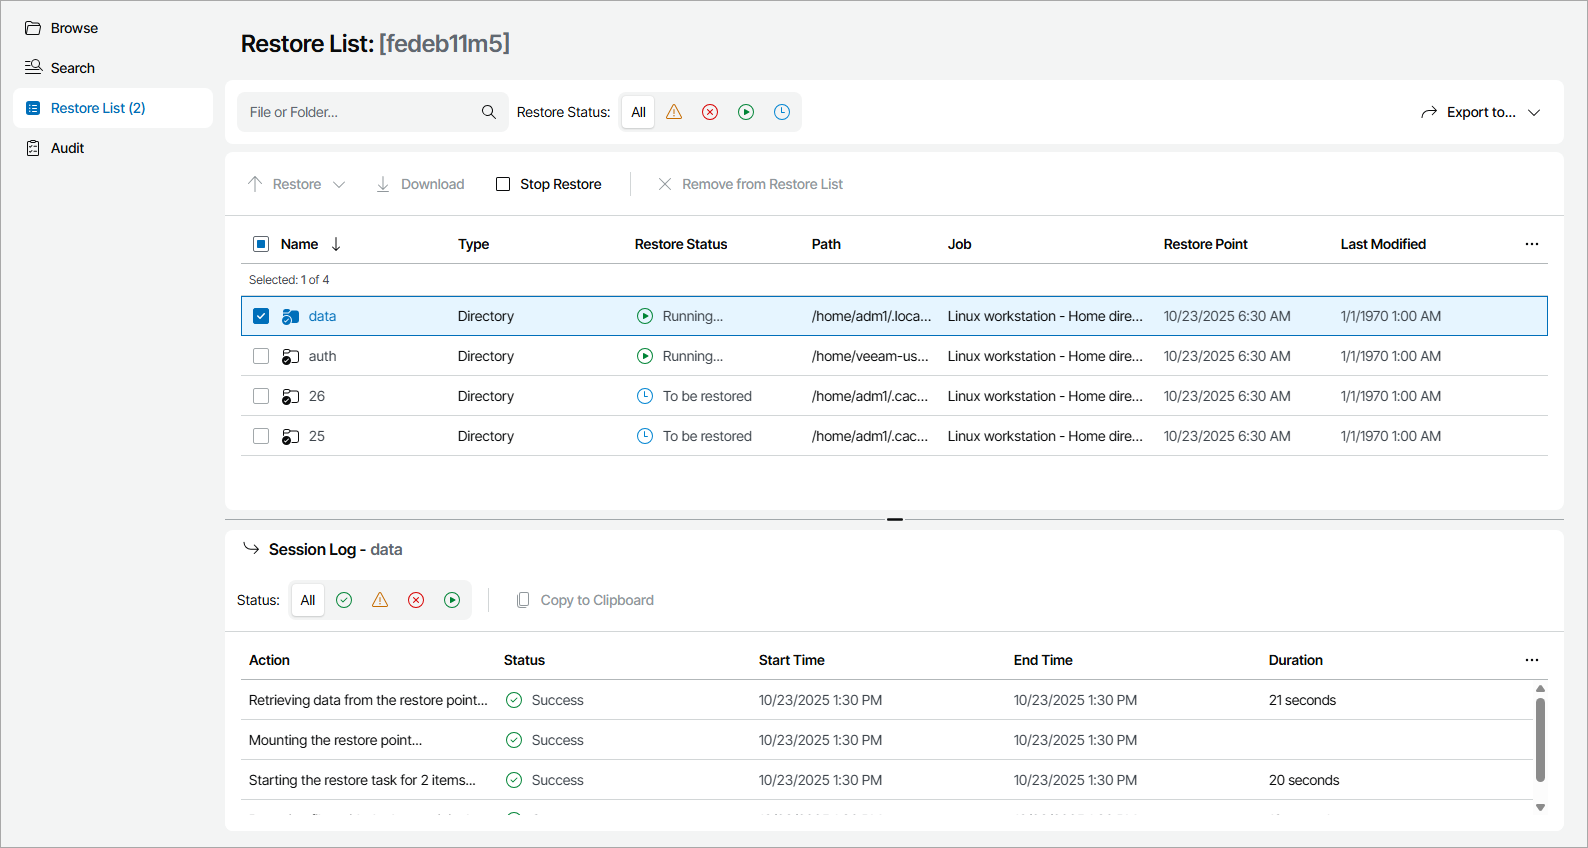
Task: Click the File or Folder search field
Action: [360, 112]
